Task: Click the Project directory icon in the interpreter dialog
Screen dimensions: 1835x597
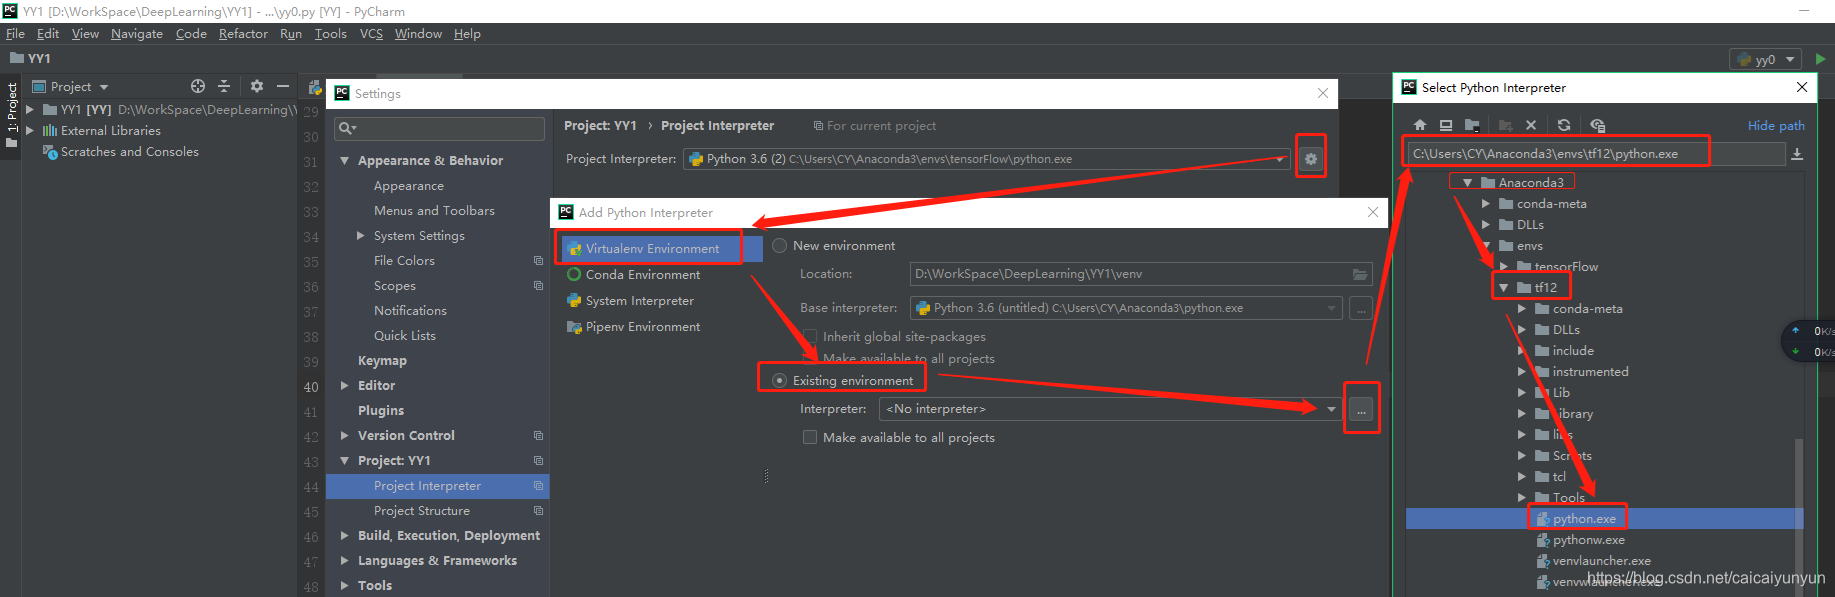Action: pos(1472,125)
